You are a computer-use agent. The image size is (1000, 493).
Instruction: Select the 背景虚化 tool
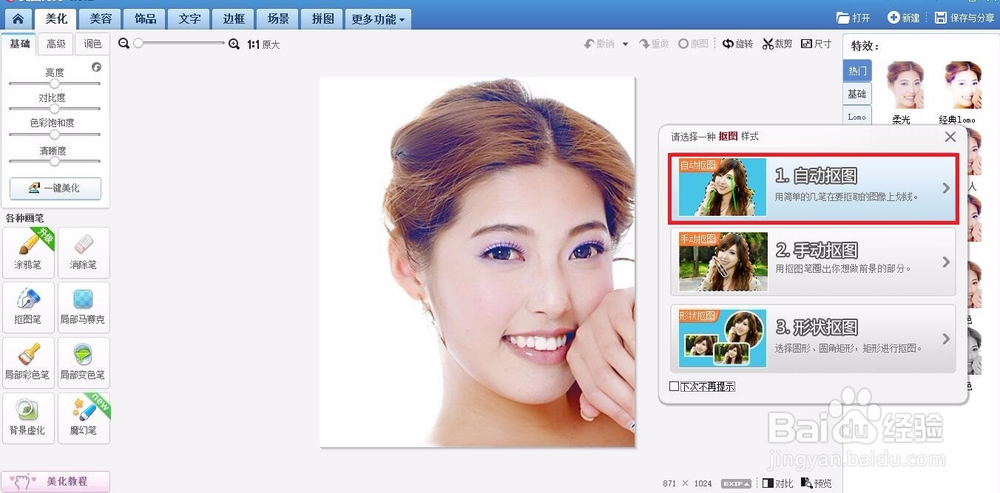(28, 418)
